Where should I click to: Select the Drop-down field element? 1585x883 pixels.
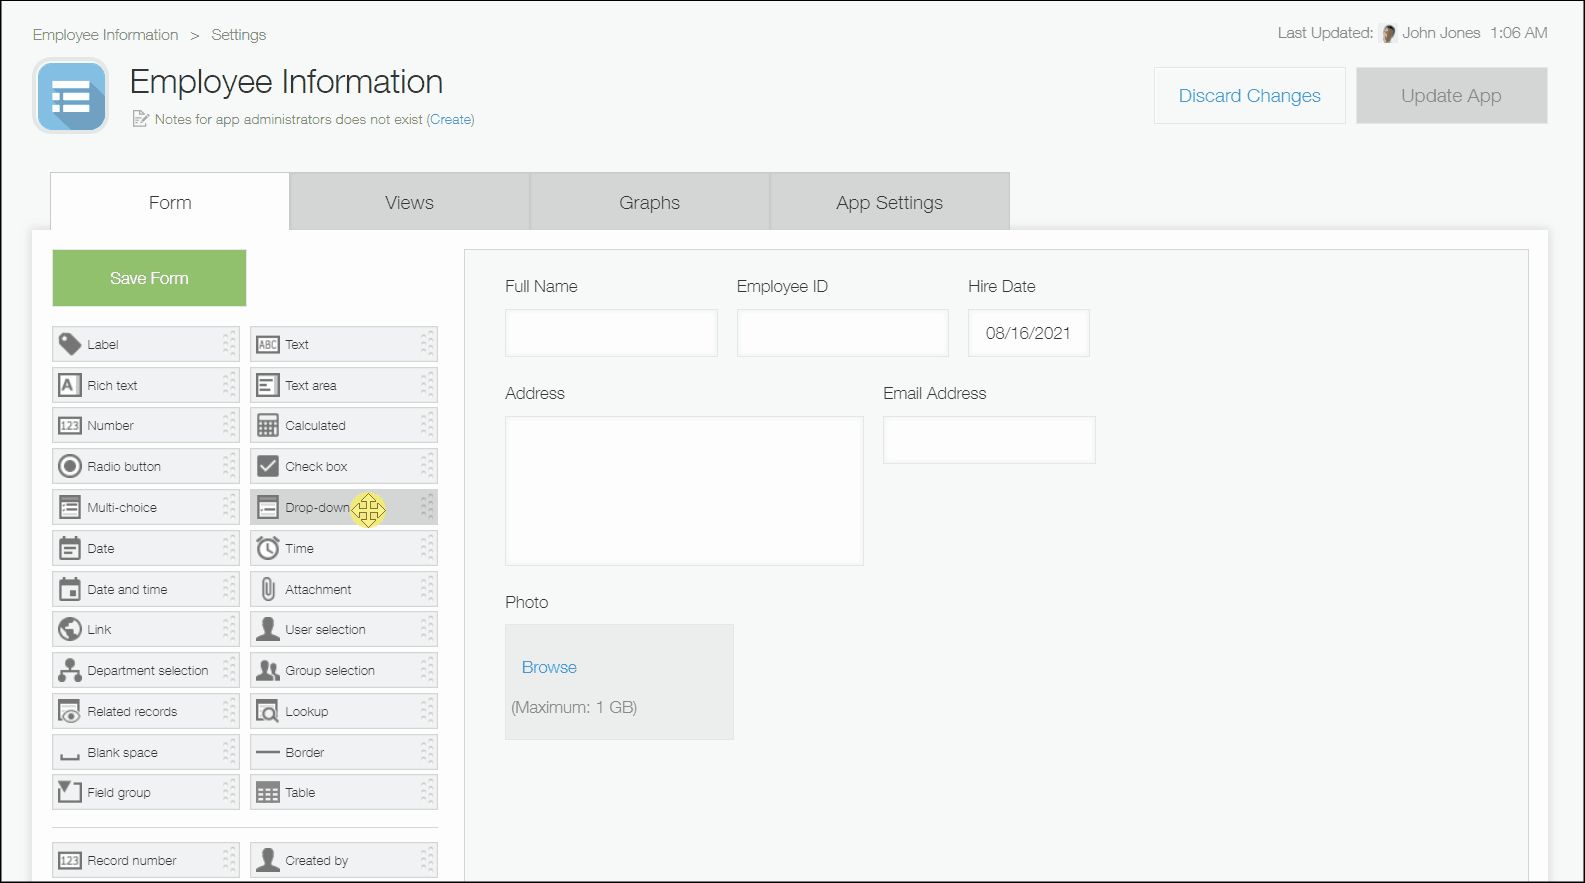coord(316,508)
